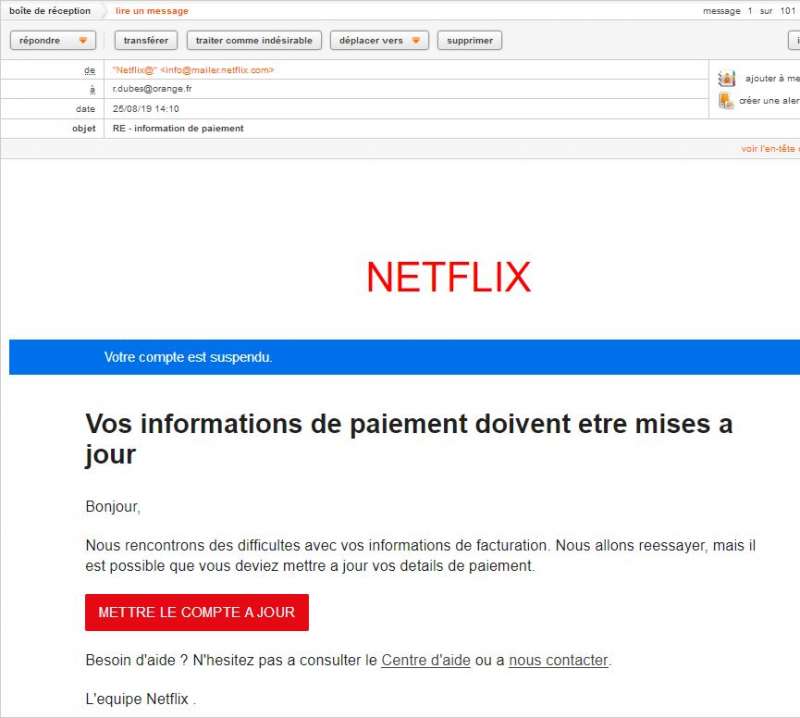Click the répondre button
Viewport: 800px width, 718px height.
[40, 40]
